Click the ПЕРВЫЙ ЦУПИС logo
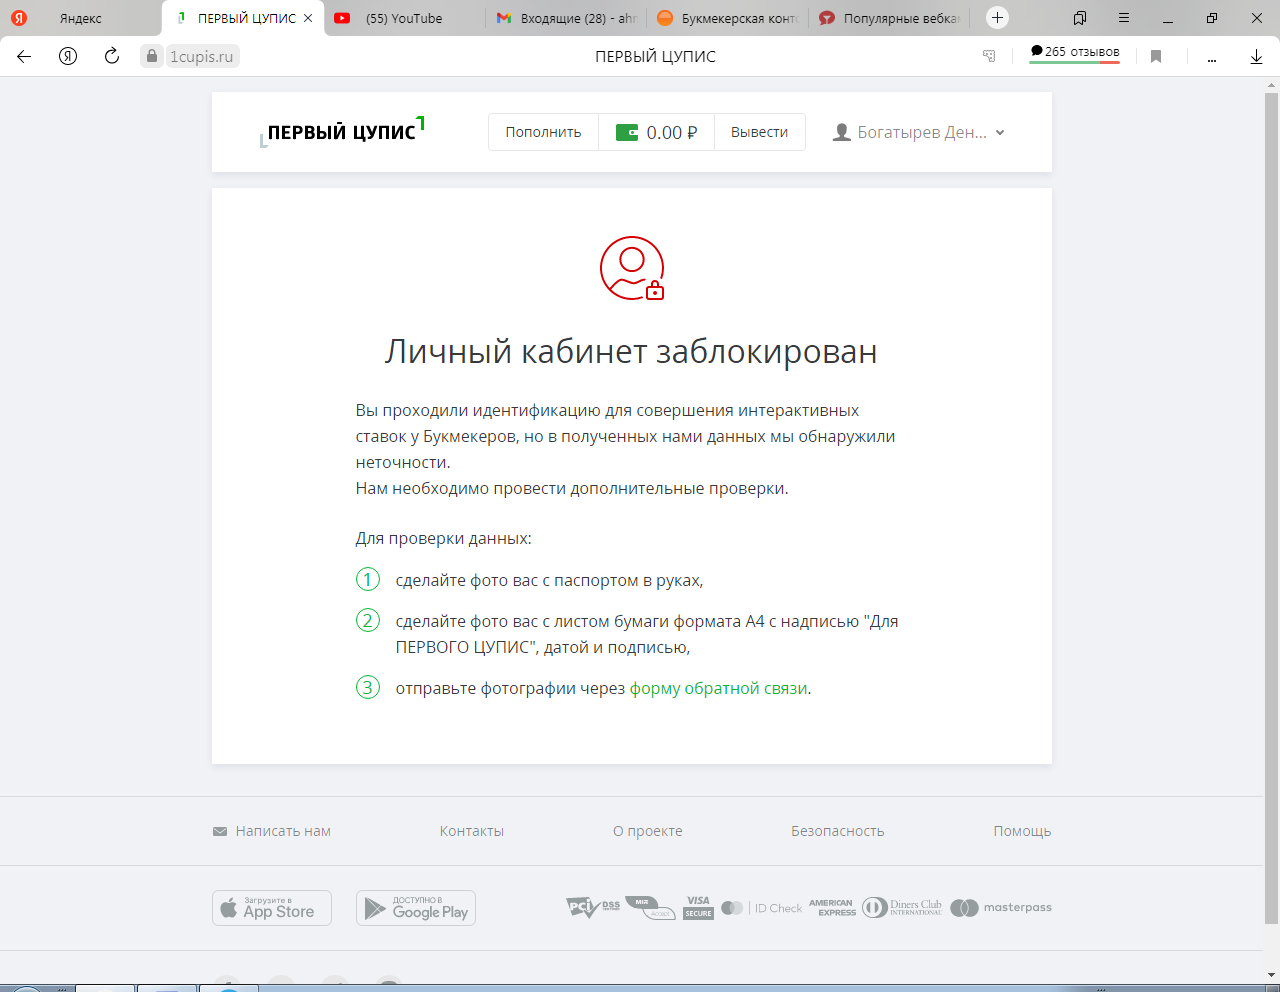 [342, 131]
